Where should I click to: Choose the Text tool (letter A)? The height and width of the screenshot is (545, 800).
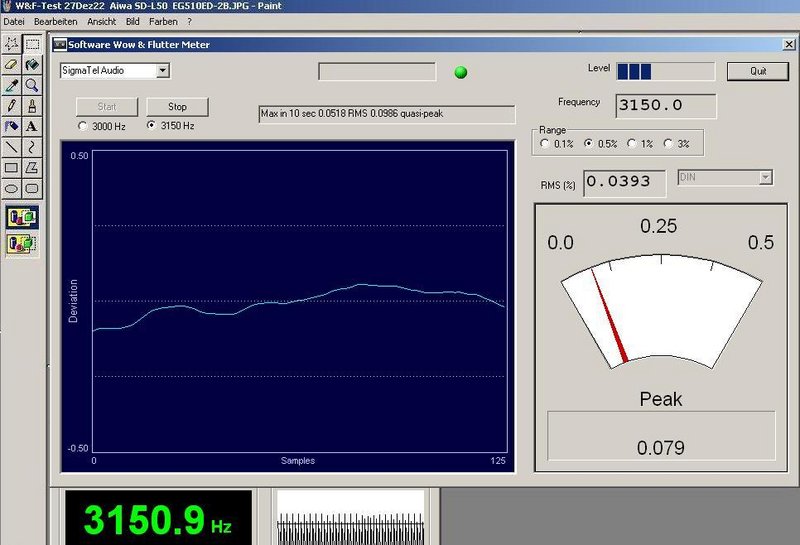pyautogui.click(x=32, y=126)
